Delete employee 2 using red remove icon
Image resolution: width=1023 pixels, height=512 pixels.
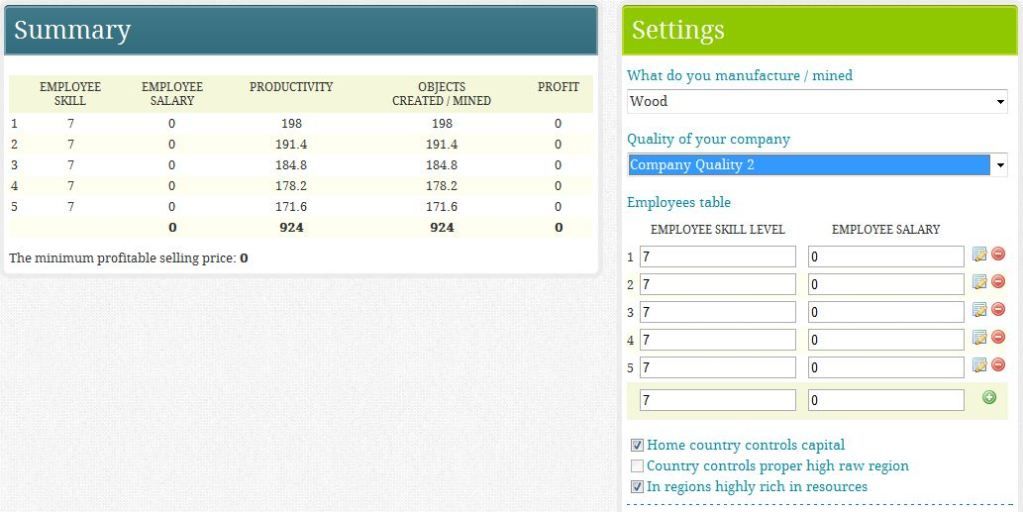tap(997, 283)
